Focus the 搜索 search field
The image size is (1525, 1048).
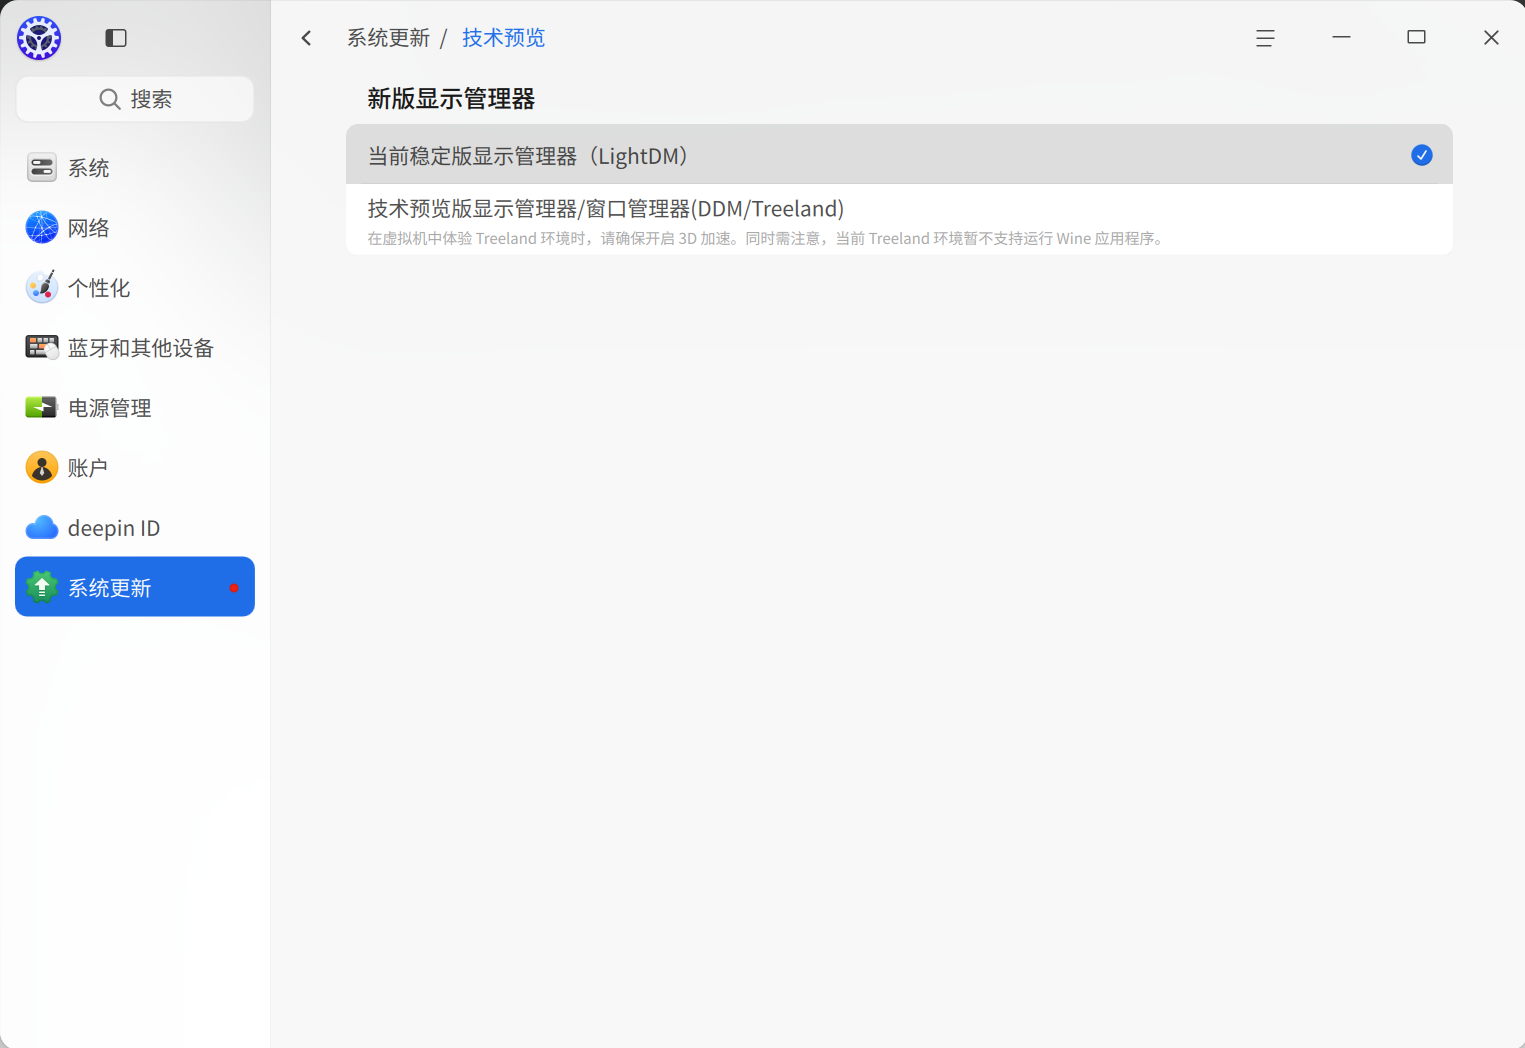pos(135,99)
